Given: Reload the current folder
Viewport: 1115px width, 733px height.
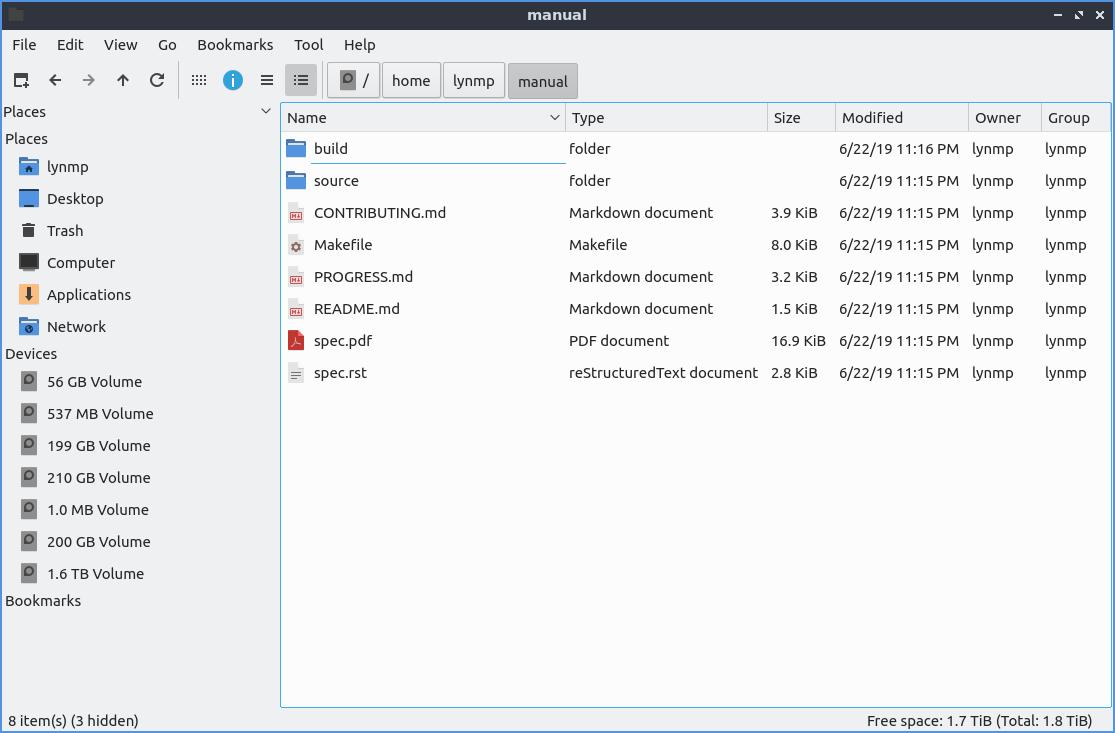Looking at the screenshot, I should tap(157, 81).
